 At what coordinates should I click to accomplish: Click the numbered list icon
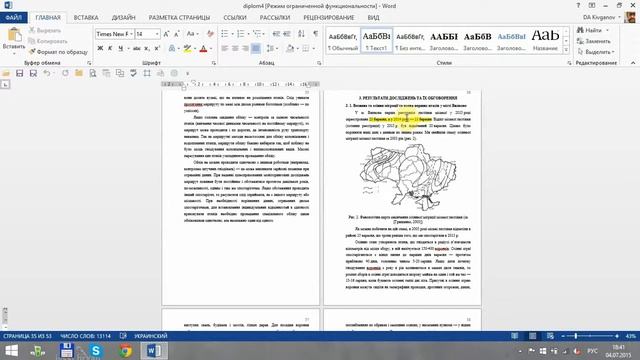[240, 34]
